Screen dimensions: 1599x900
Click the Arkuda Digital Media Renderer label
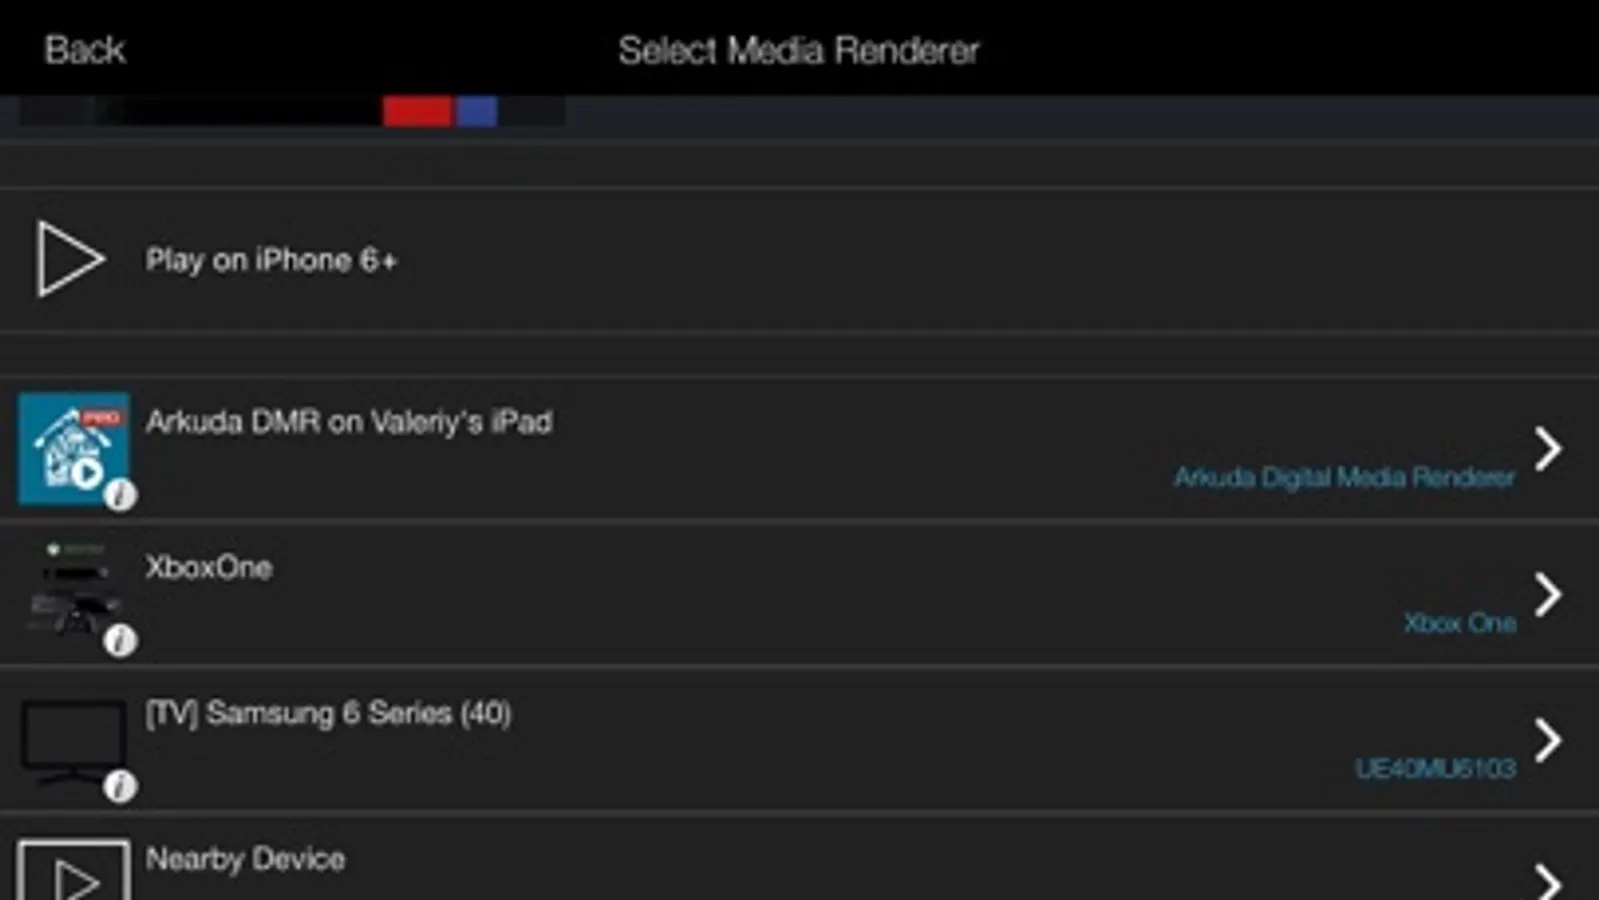(x=1344, y=477)
